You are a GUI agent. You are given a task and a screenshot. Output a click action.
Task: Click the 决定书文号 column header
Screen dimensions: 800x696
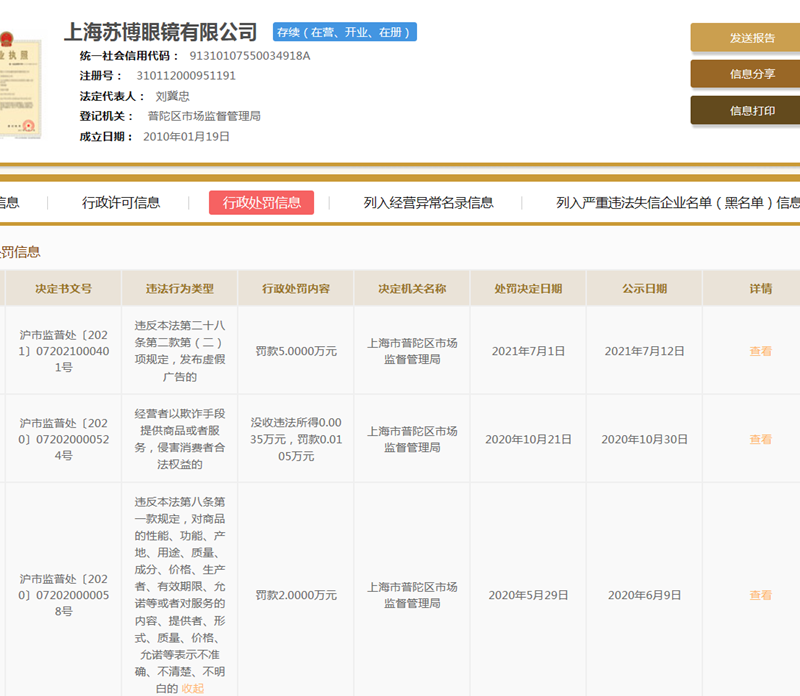coord(63,289)
